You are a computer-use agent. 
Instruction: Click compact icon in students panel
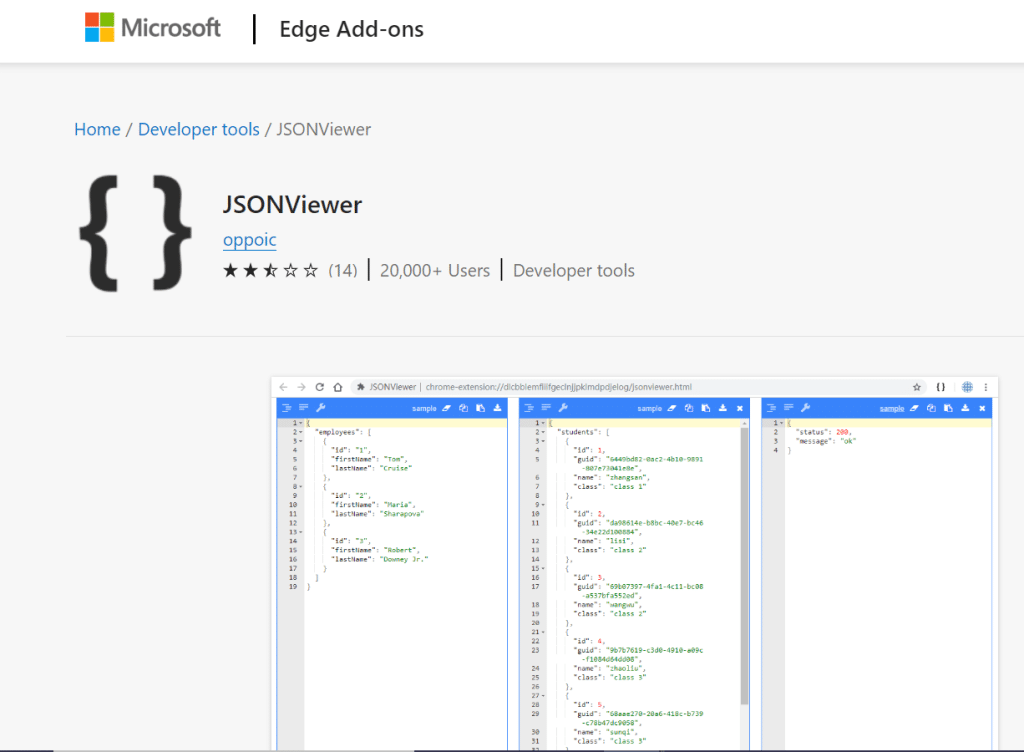(x=546, y=408)
